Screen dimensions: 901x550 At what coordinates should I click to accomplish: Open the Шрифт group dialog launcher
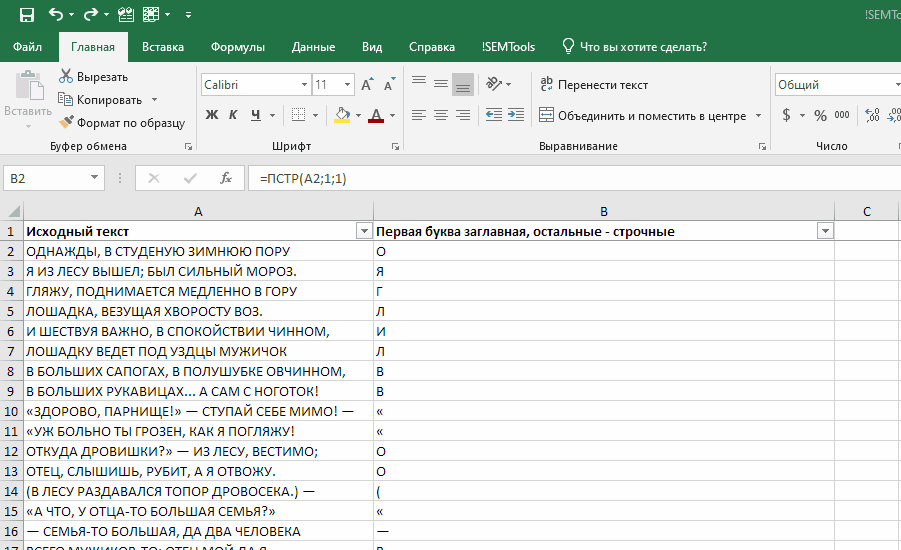(x=395, y=147)
